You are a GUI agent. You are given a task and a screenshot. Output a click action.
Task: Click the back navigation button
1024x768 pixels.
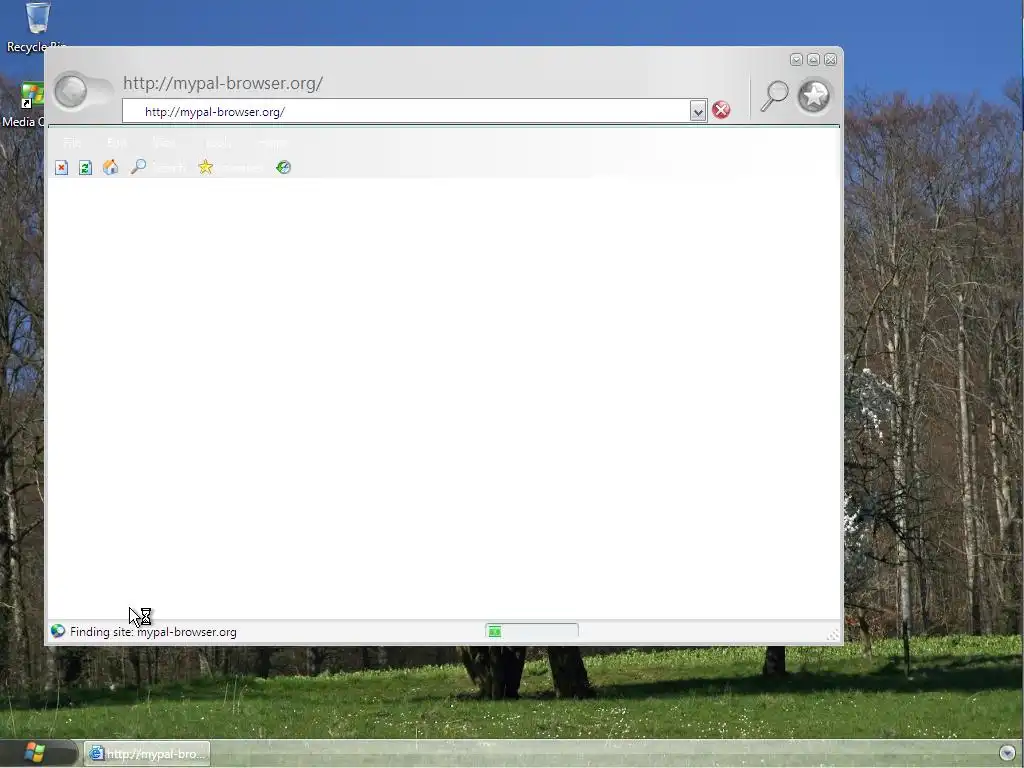pyautogui.click(x=71, y=91)
